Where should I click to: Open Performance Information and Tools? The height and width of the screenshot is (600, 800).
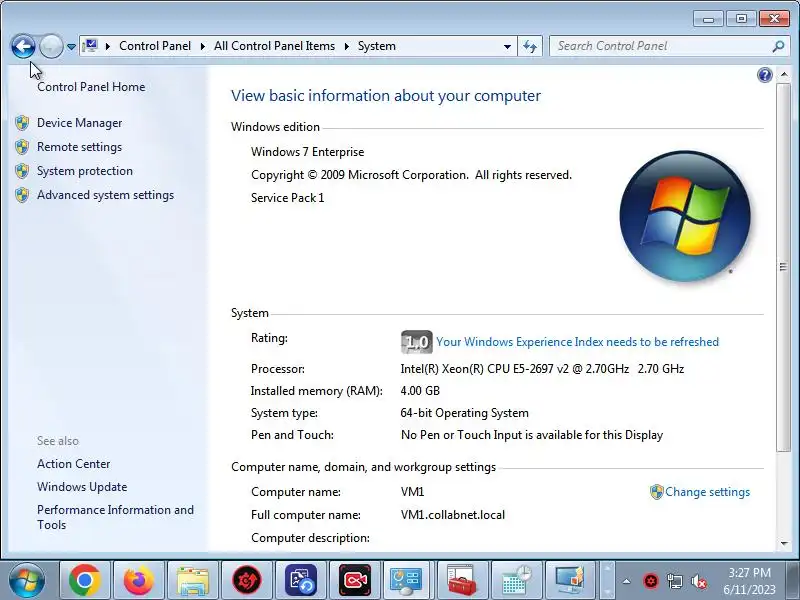coord(115,517)
